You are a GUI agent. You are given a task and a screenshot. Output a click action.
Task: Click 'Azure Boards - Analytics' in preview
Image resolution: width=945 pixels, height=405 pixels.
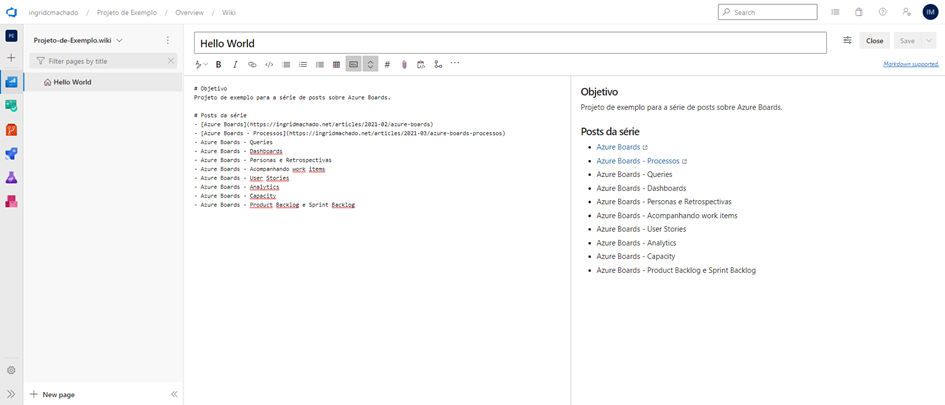[636, 243]
